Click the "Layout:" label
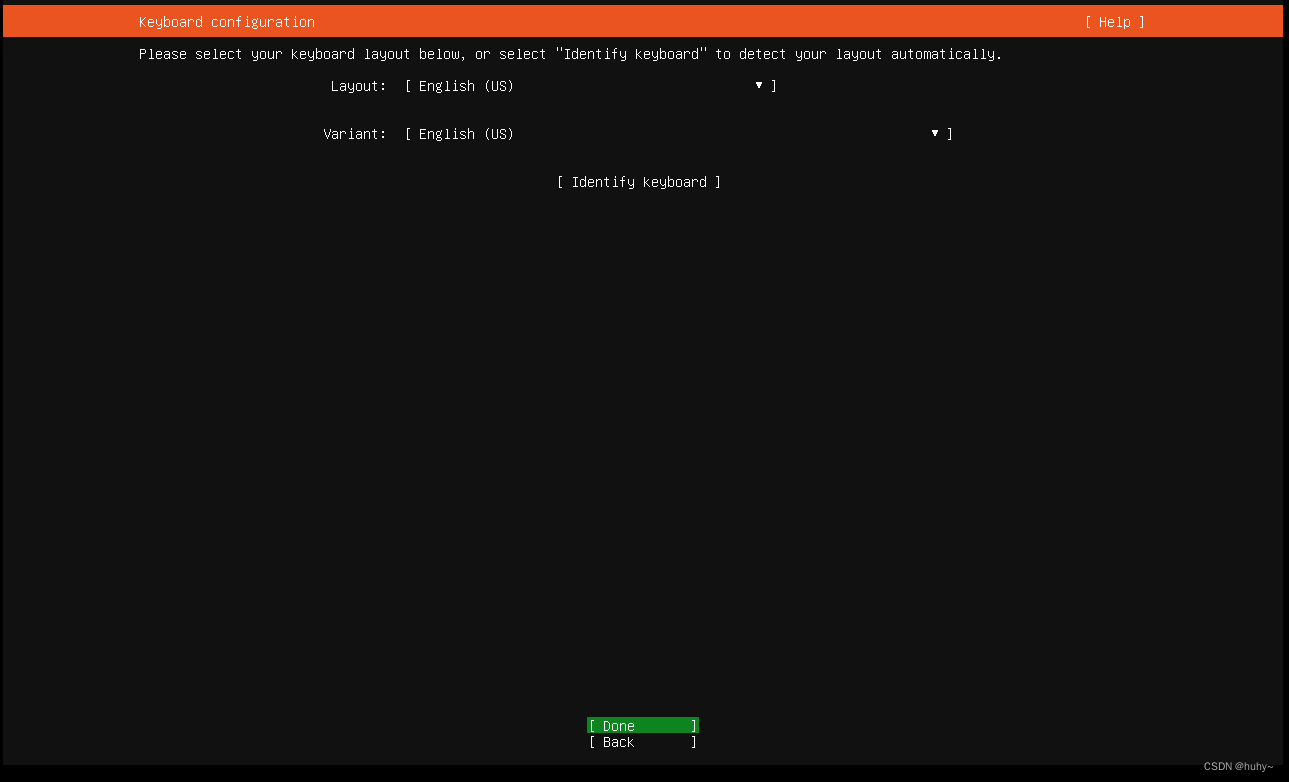Screen dimensions: 1289x782 (x=358, y=86)
